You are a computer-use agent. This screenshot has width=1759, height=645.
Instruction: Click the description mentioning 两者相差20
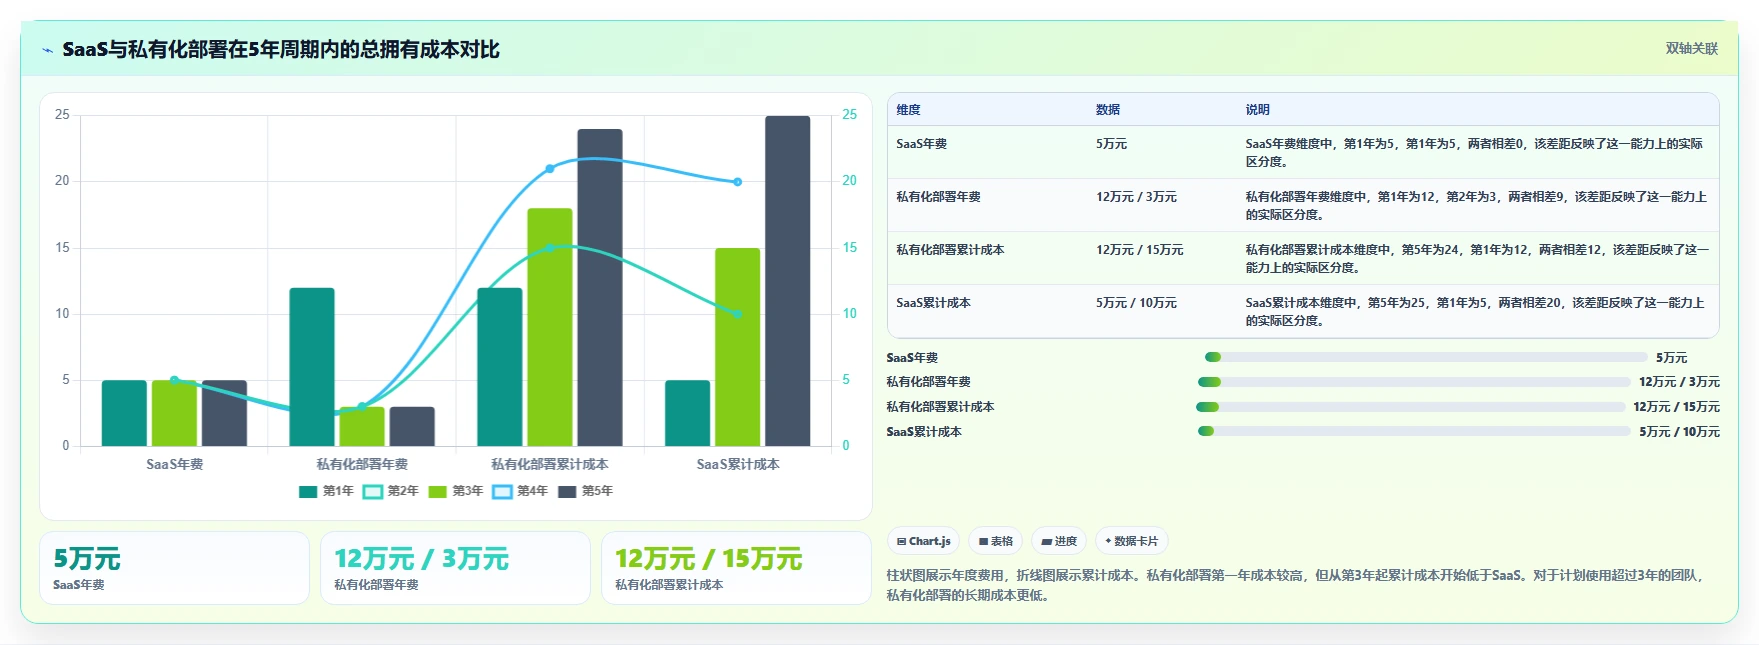[x=1475, y=312]
